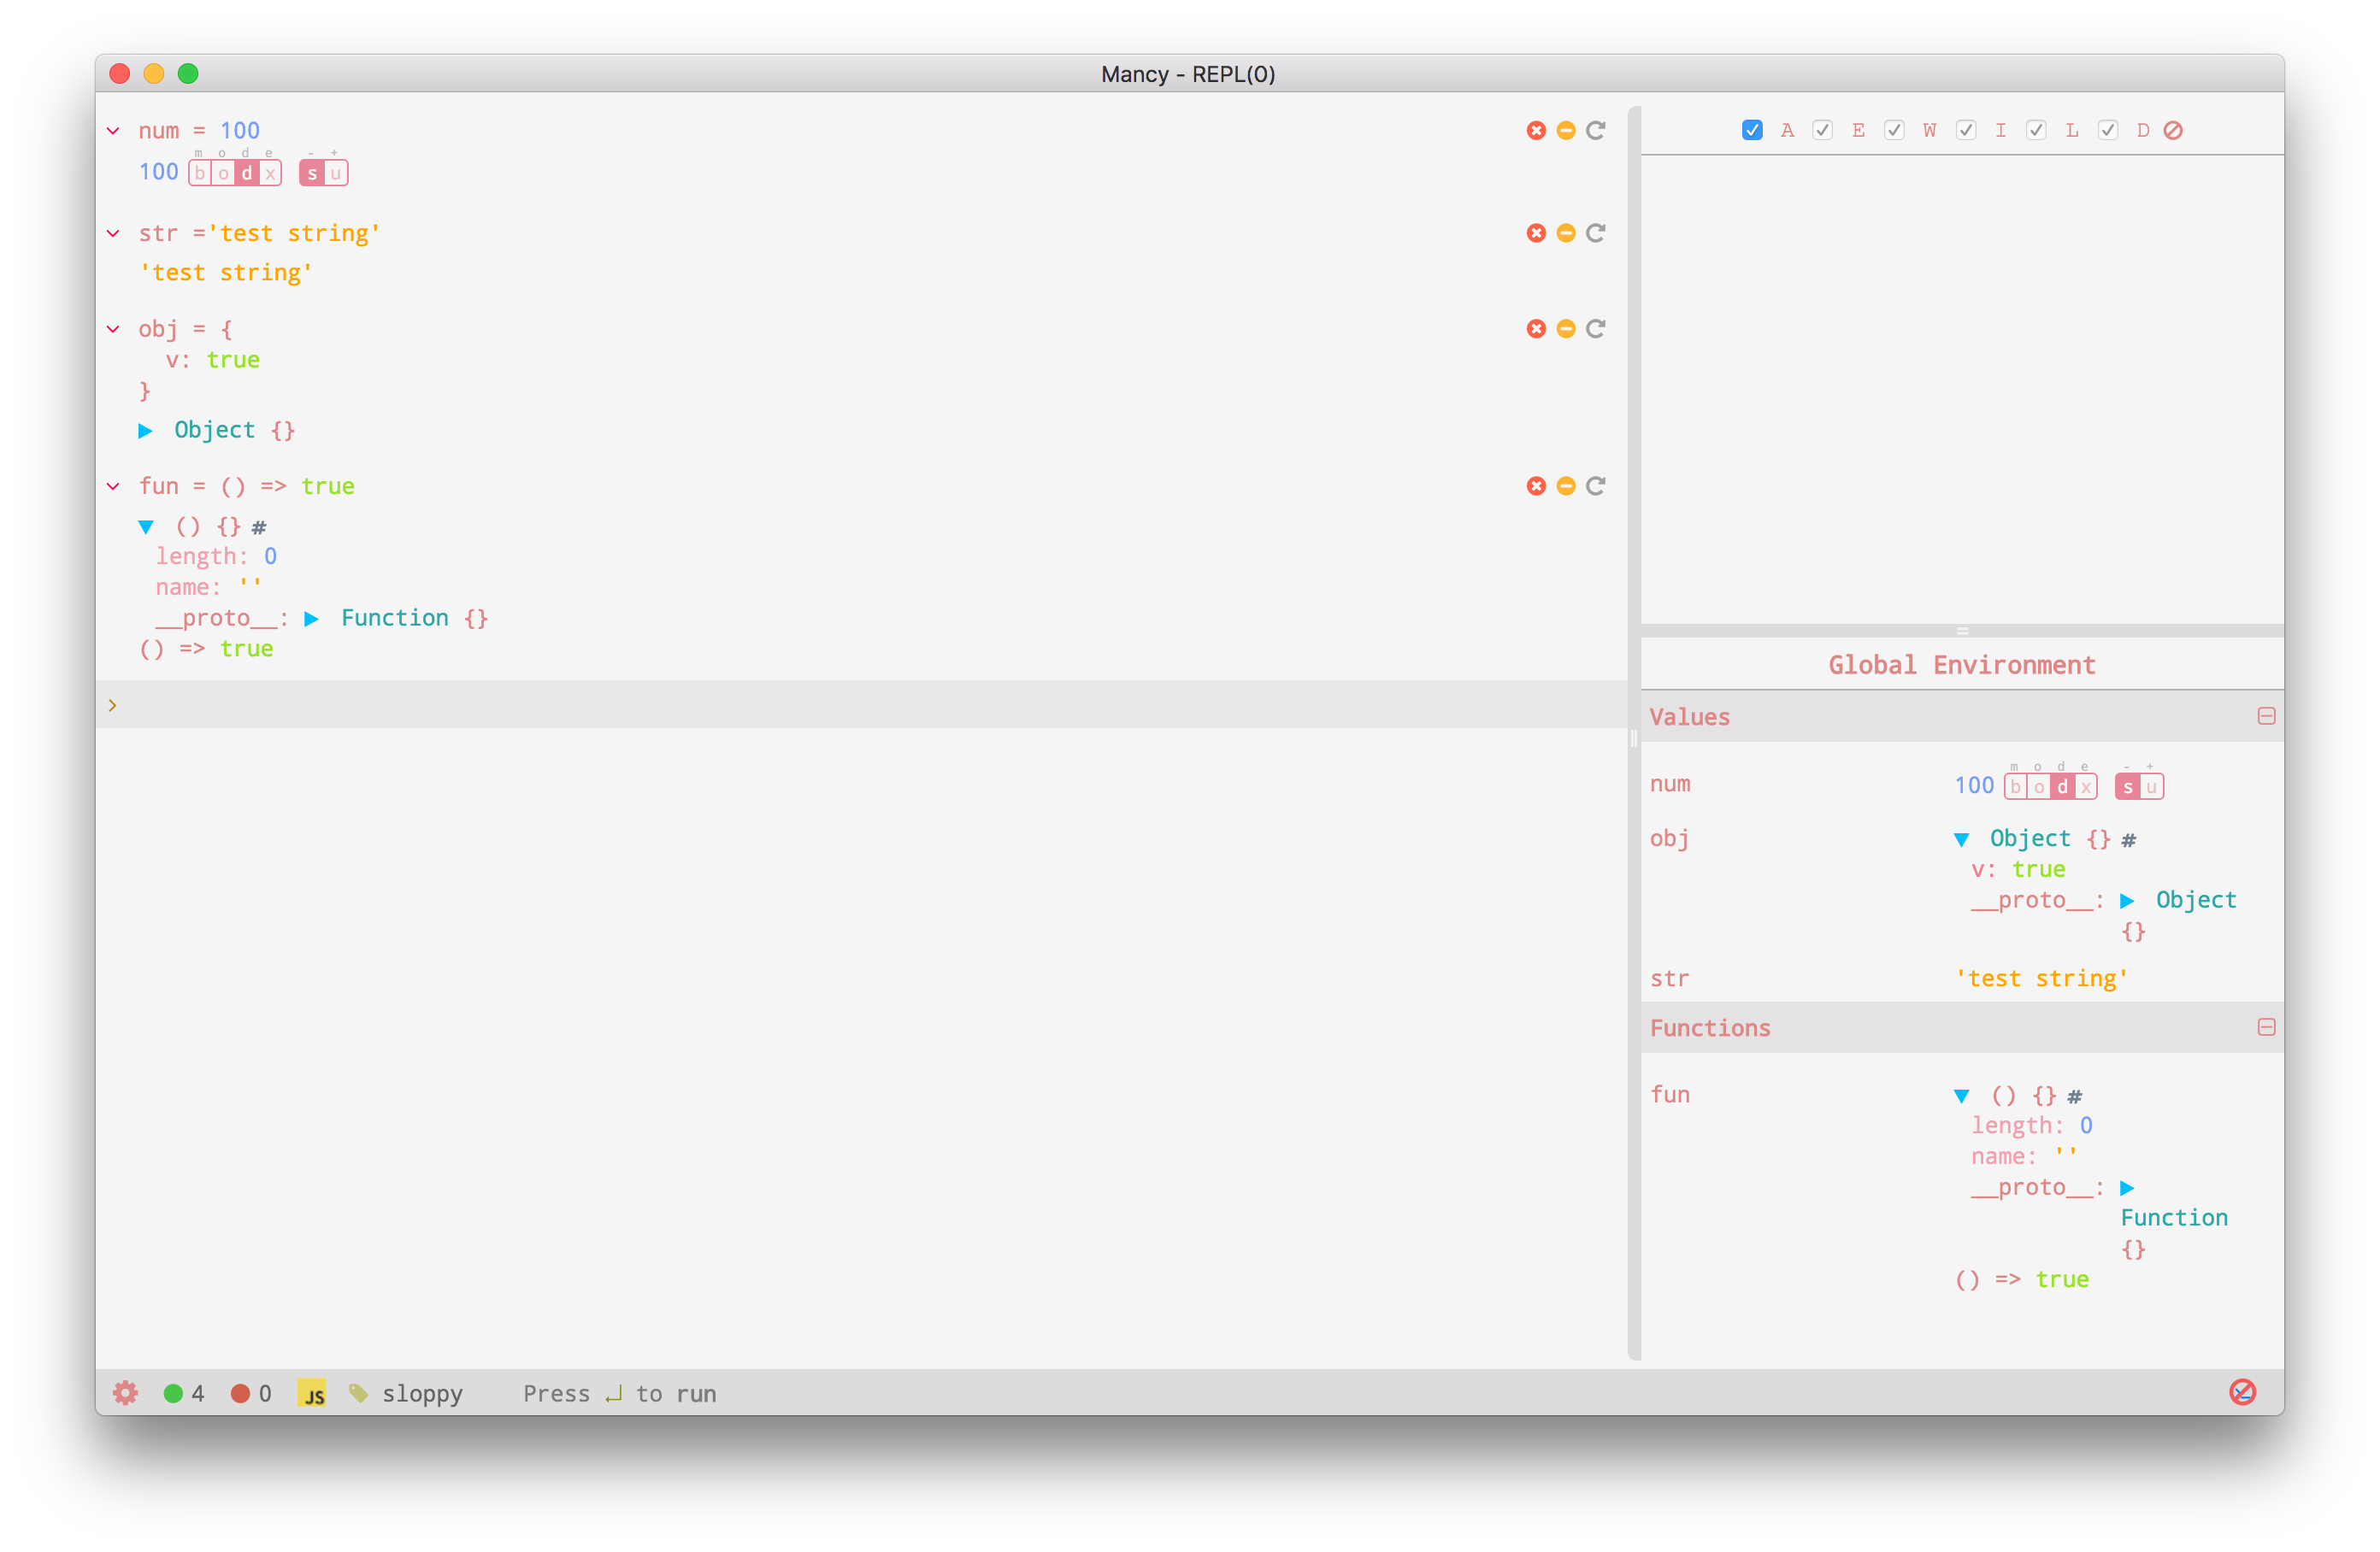
Task: Click the bottom-right status bar ban icon
Action: (x=2242, y=1392)
